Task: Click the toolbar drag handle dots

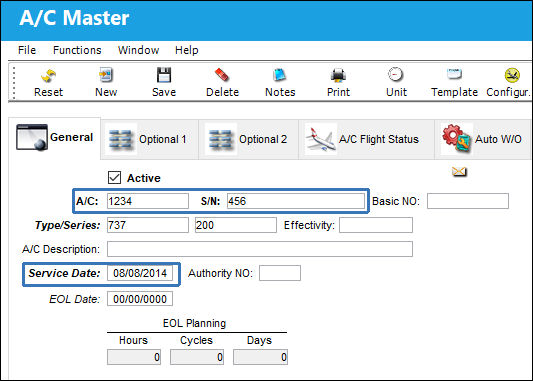Action: tap(14, 83)
